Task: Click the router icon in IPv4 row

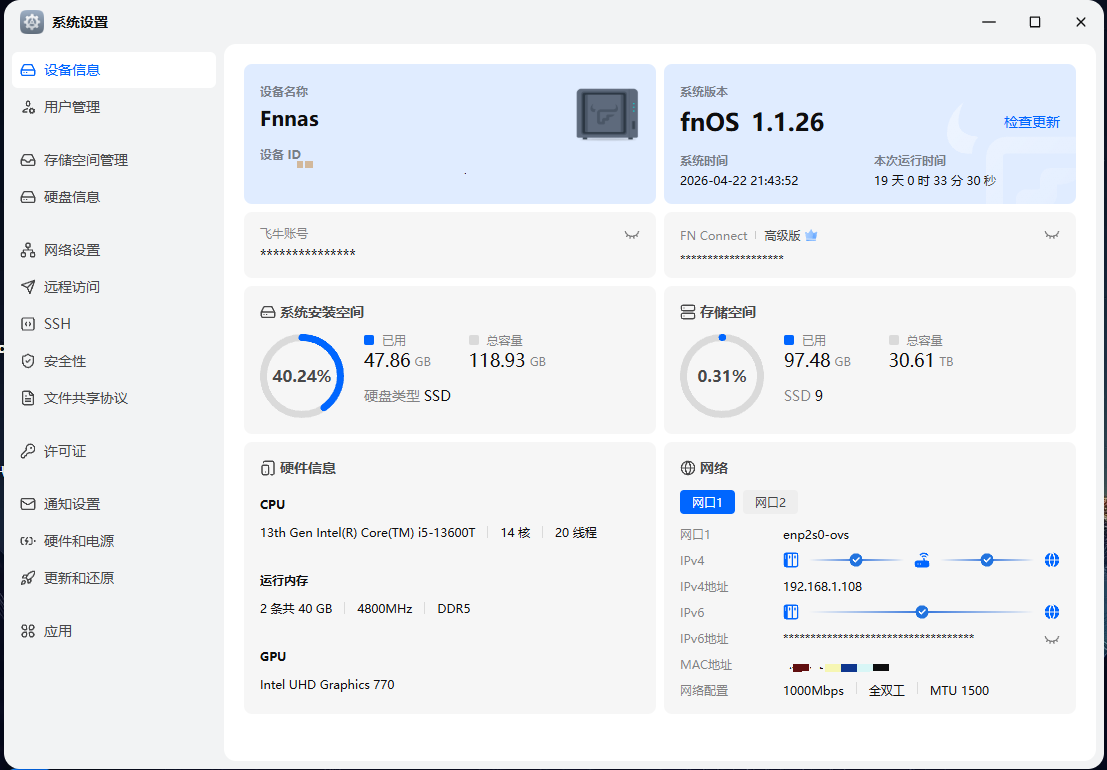Action: click(x=922, y=560)
